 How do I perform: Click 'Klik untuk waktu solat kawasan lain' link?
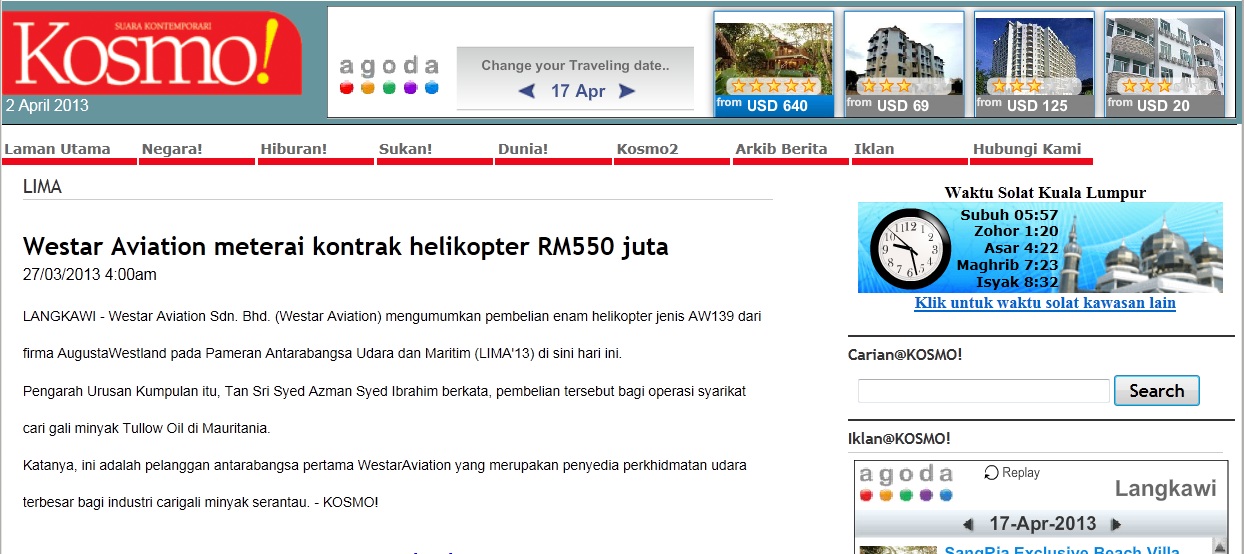(x=1045, y=303)
